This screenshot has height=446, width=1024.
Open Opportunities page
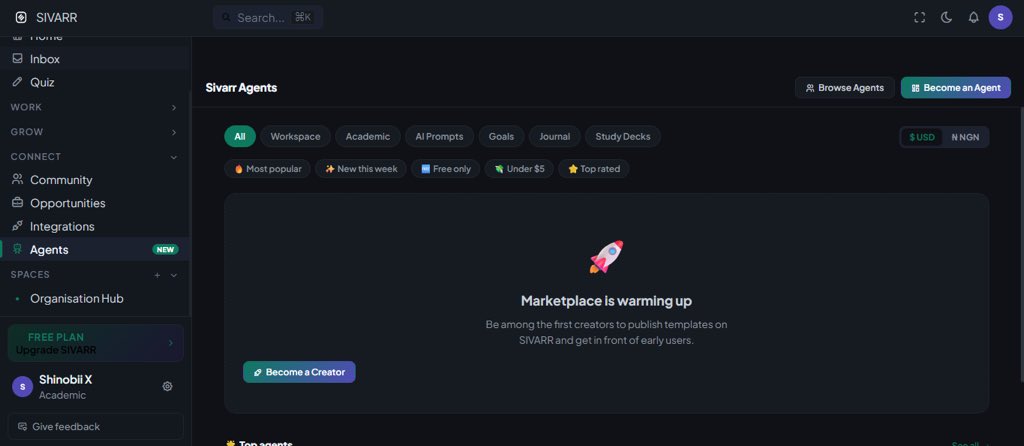coord(95,203)
